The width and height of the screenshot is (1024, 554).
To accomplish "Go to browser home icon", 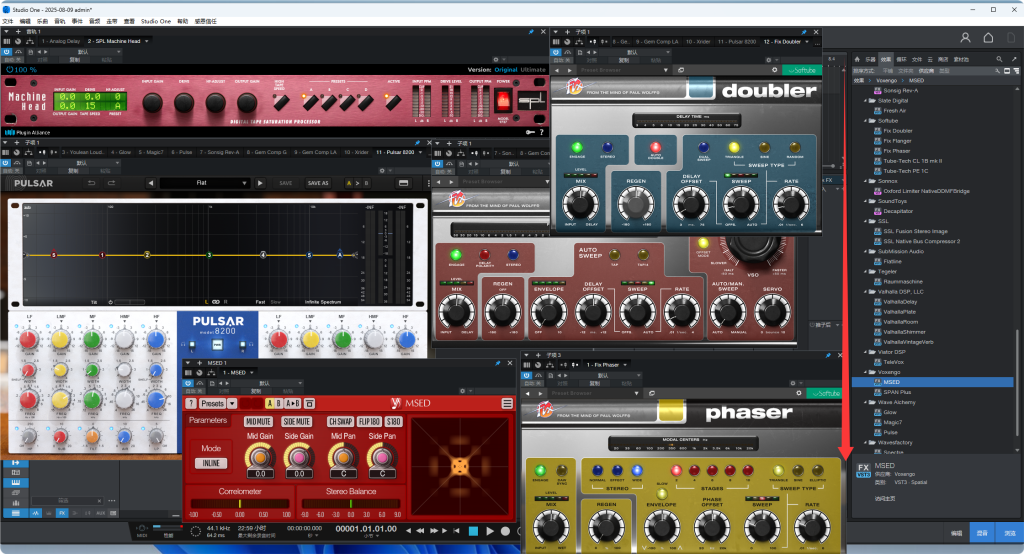I will (857, 59).
